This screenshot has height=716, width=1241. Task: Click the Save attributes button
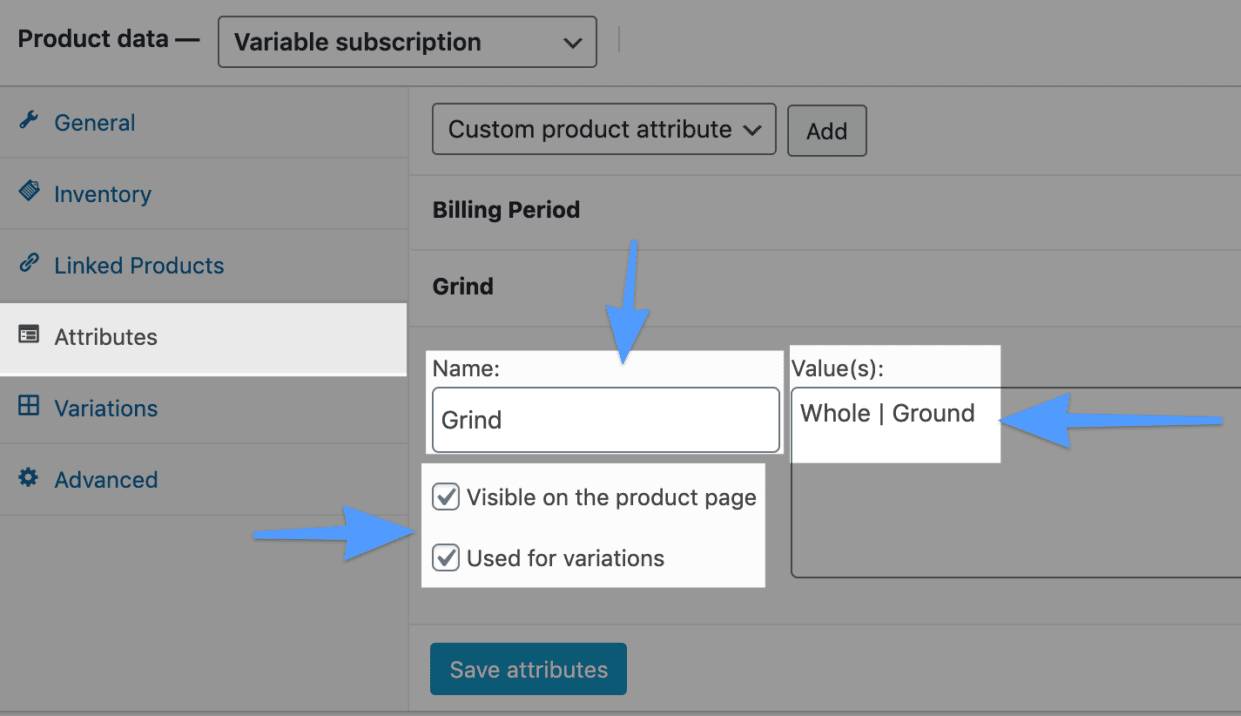coord(528,669)
